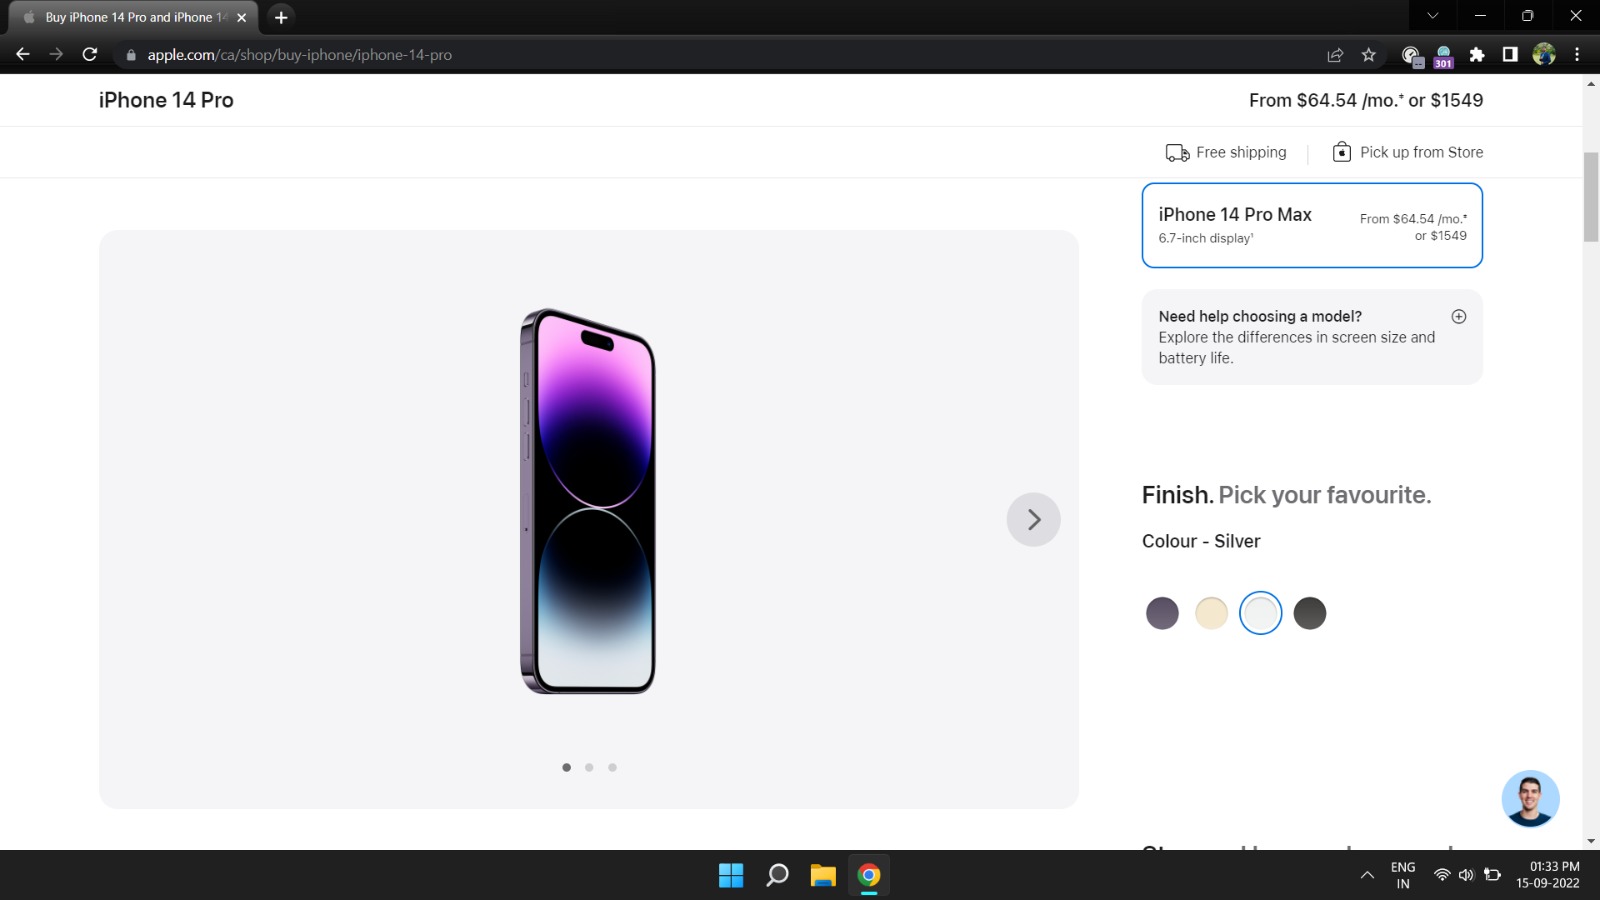Open File Explorer from the taskbar

point(823,875)
